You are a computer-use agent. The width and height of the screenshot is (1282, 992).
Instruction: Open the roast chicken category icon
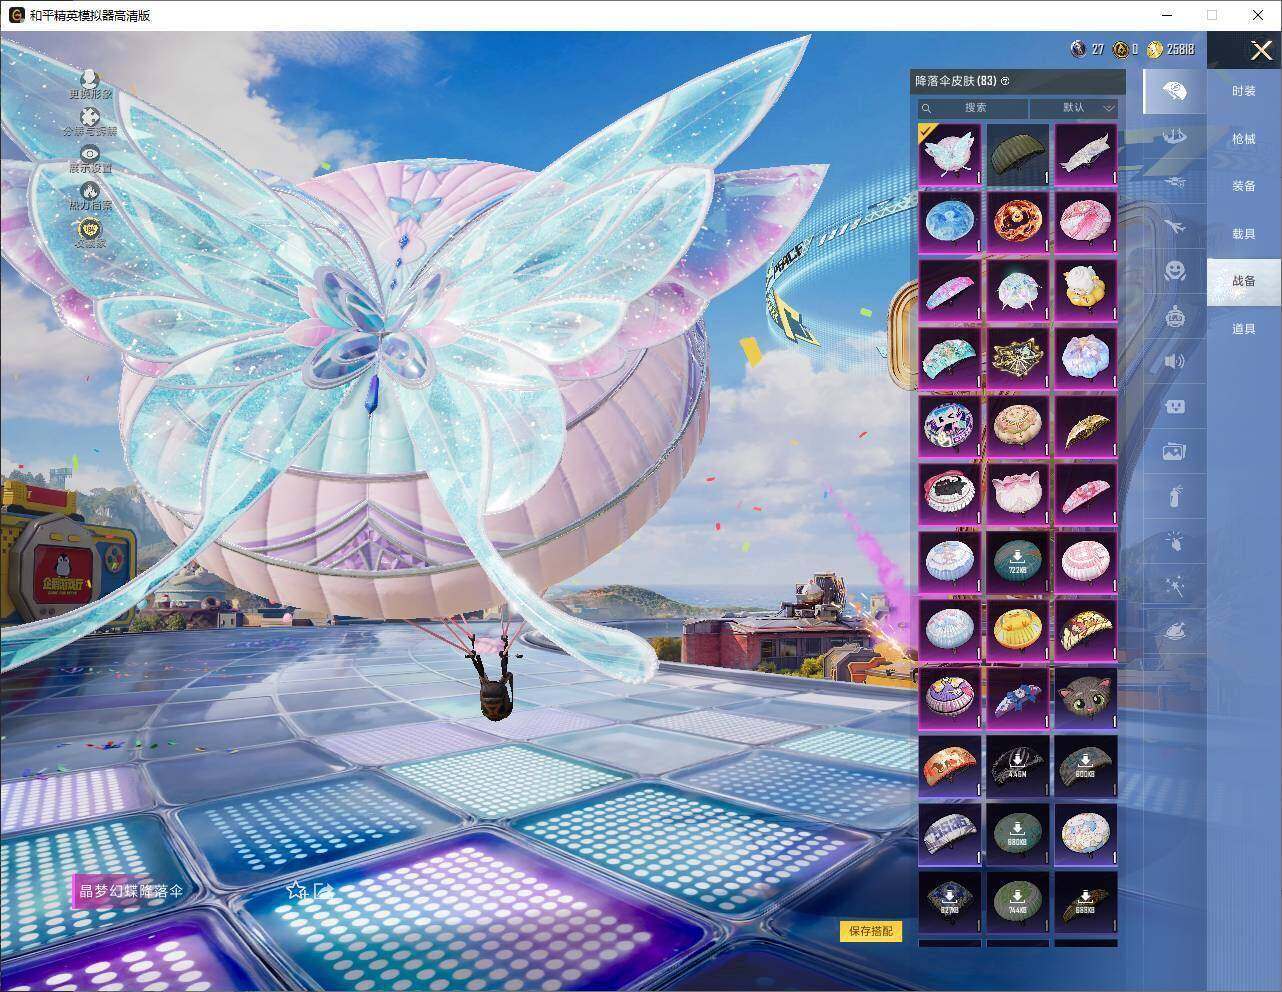point(1174,631)
